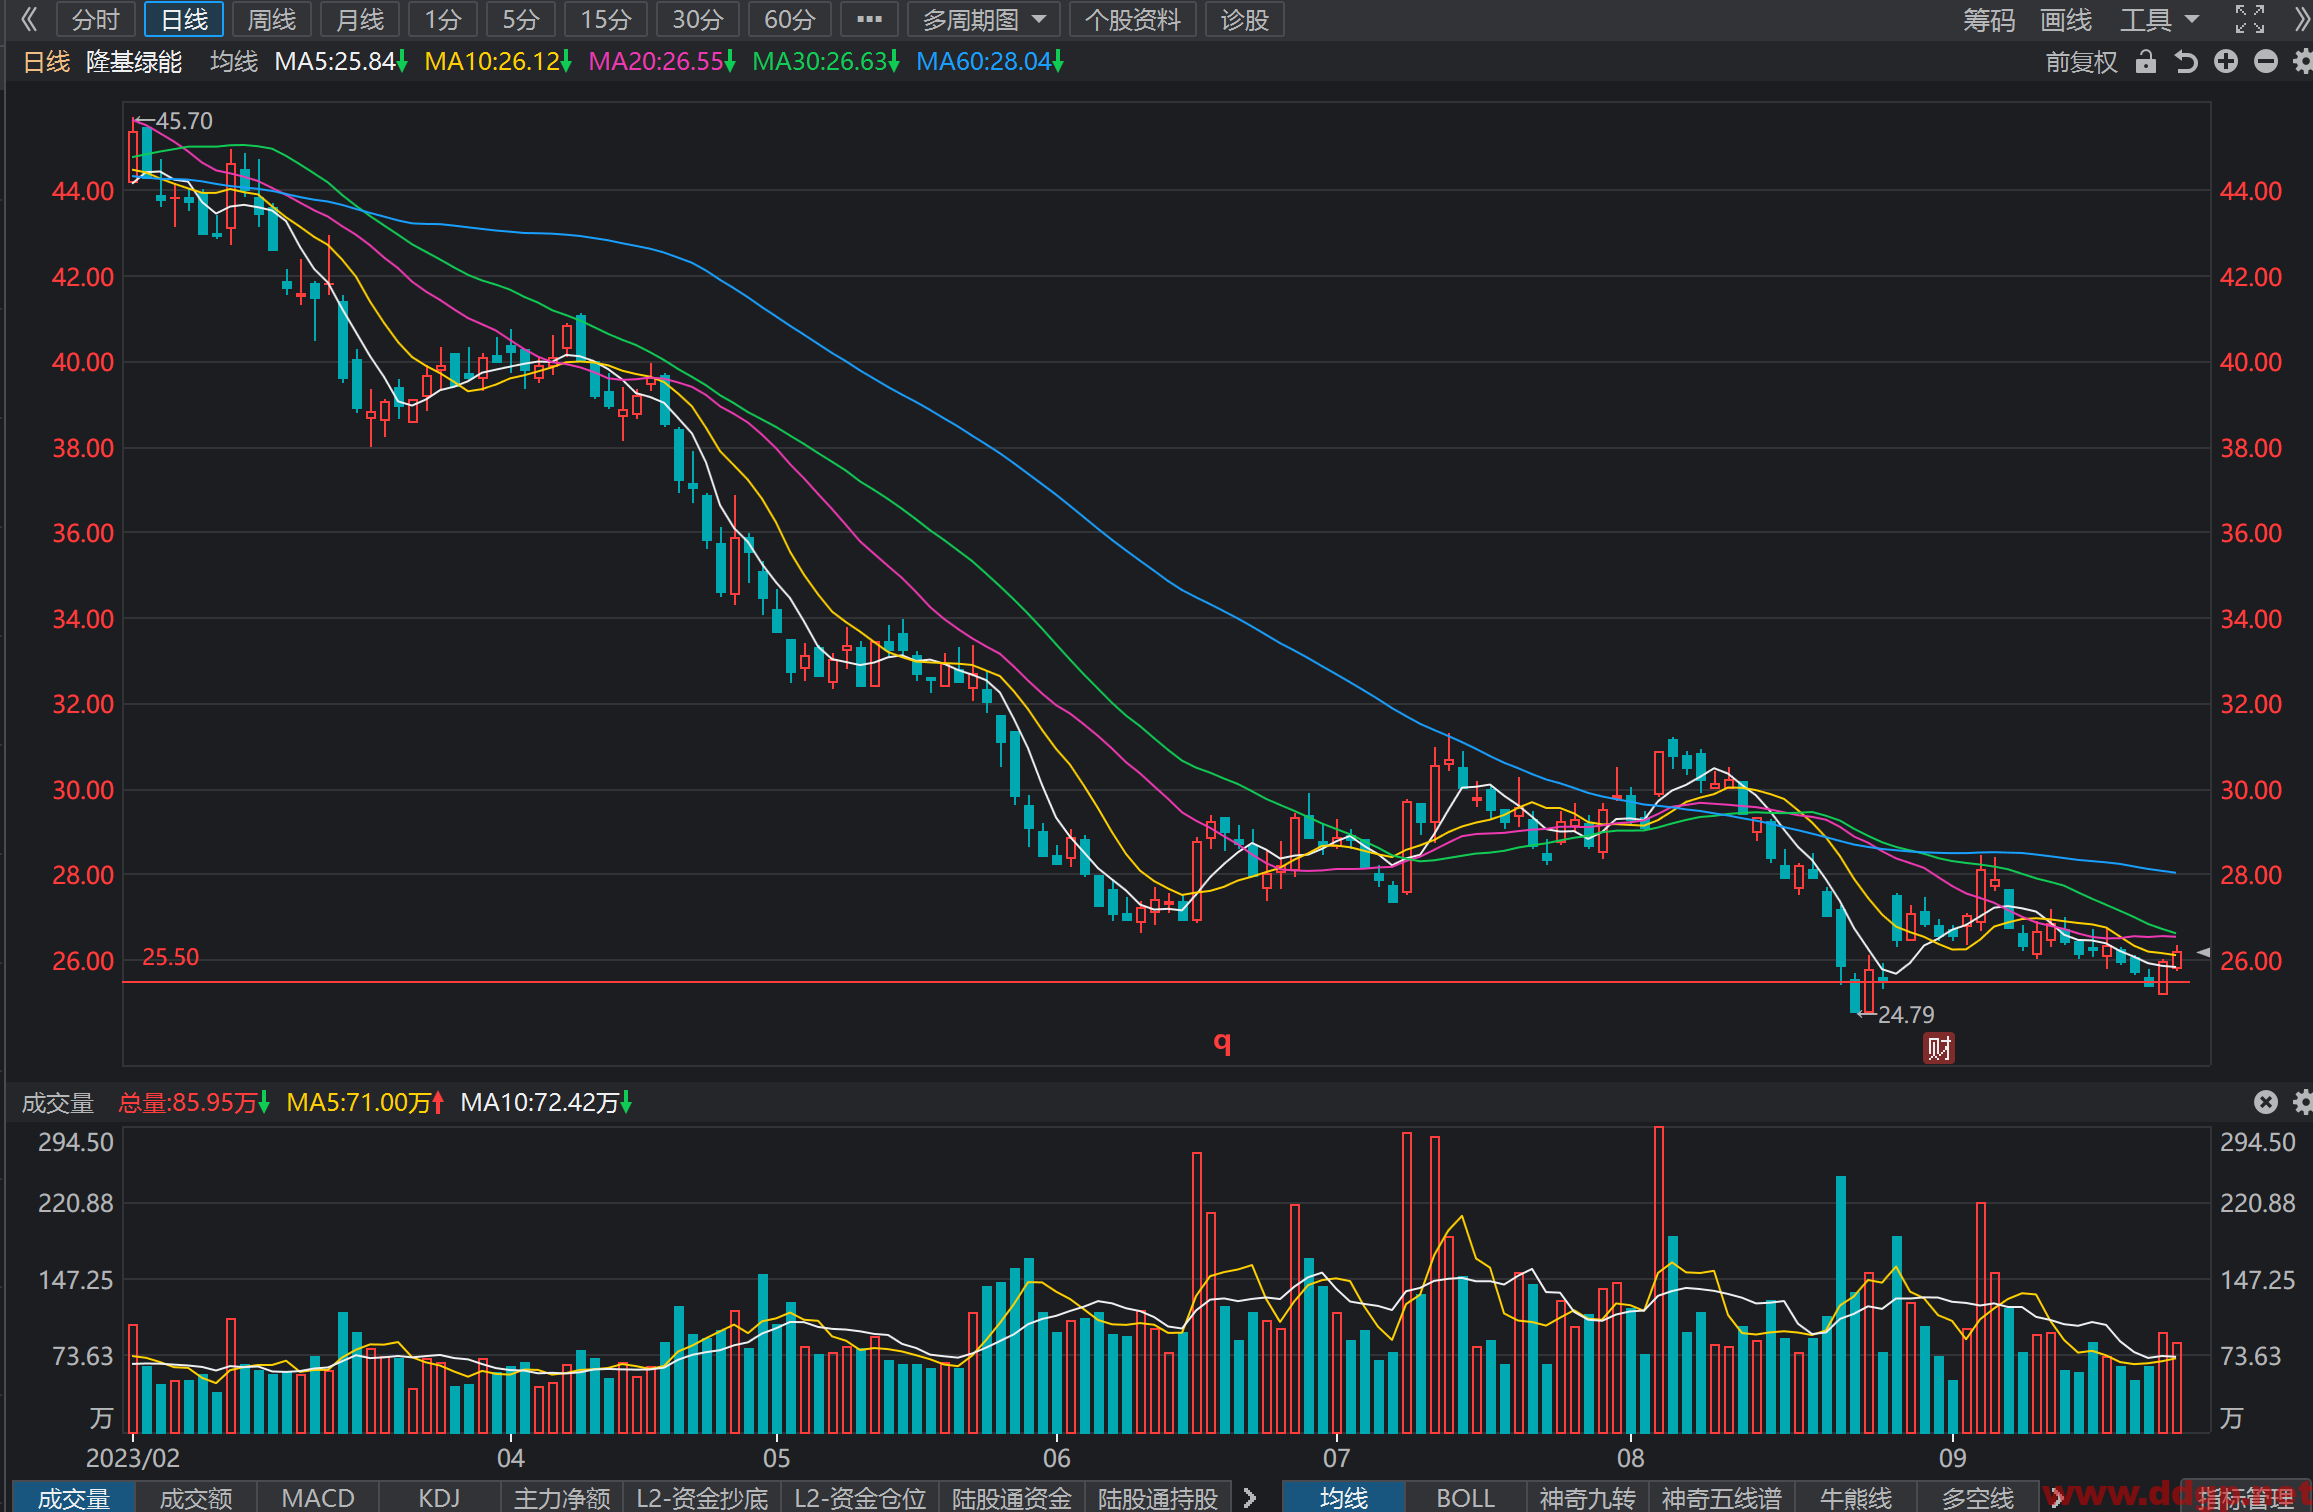This screenshot has height=1512, width=2313.
Task: Switch main overlay to BOLL indicator
Action: click(x=1465, y=1497)
